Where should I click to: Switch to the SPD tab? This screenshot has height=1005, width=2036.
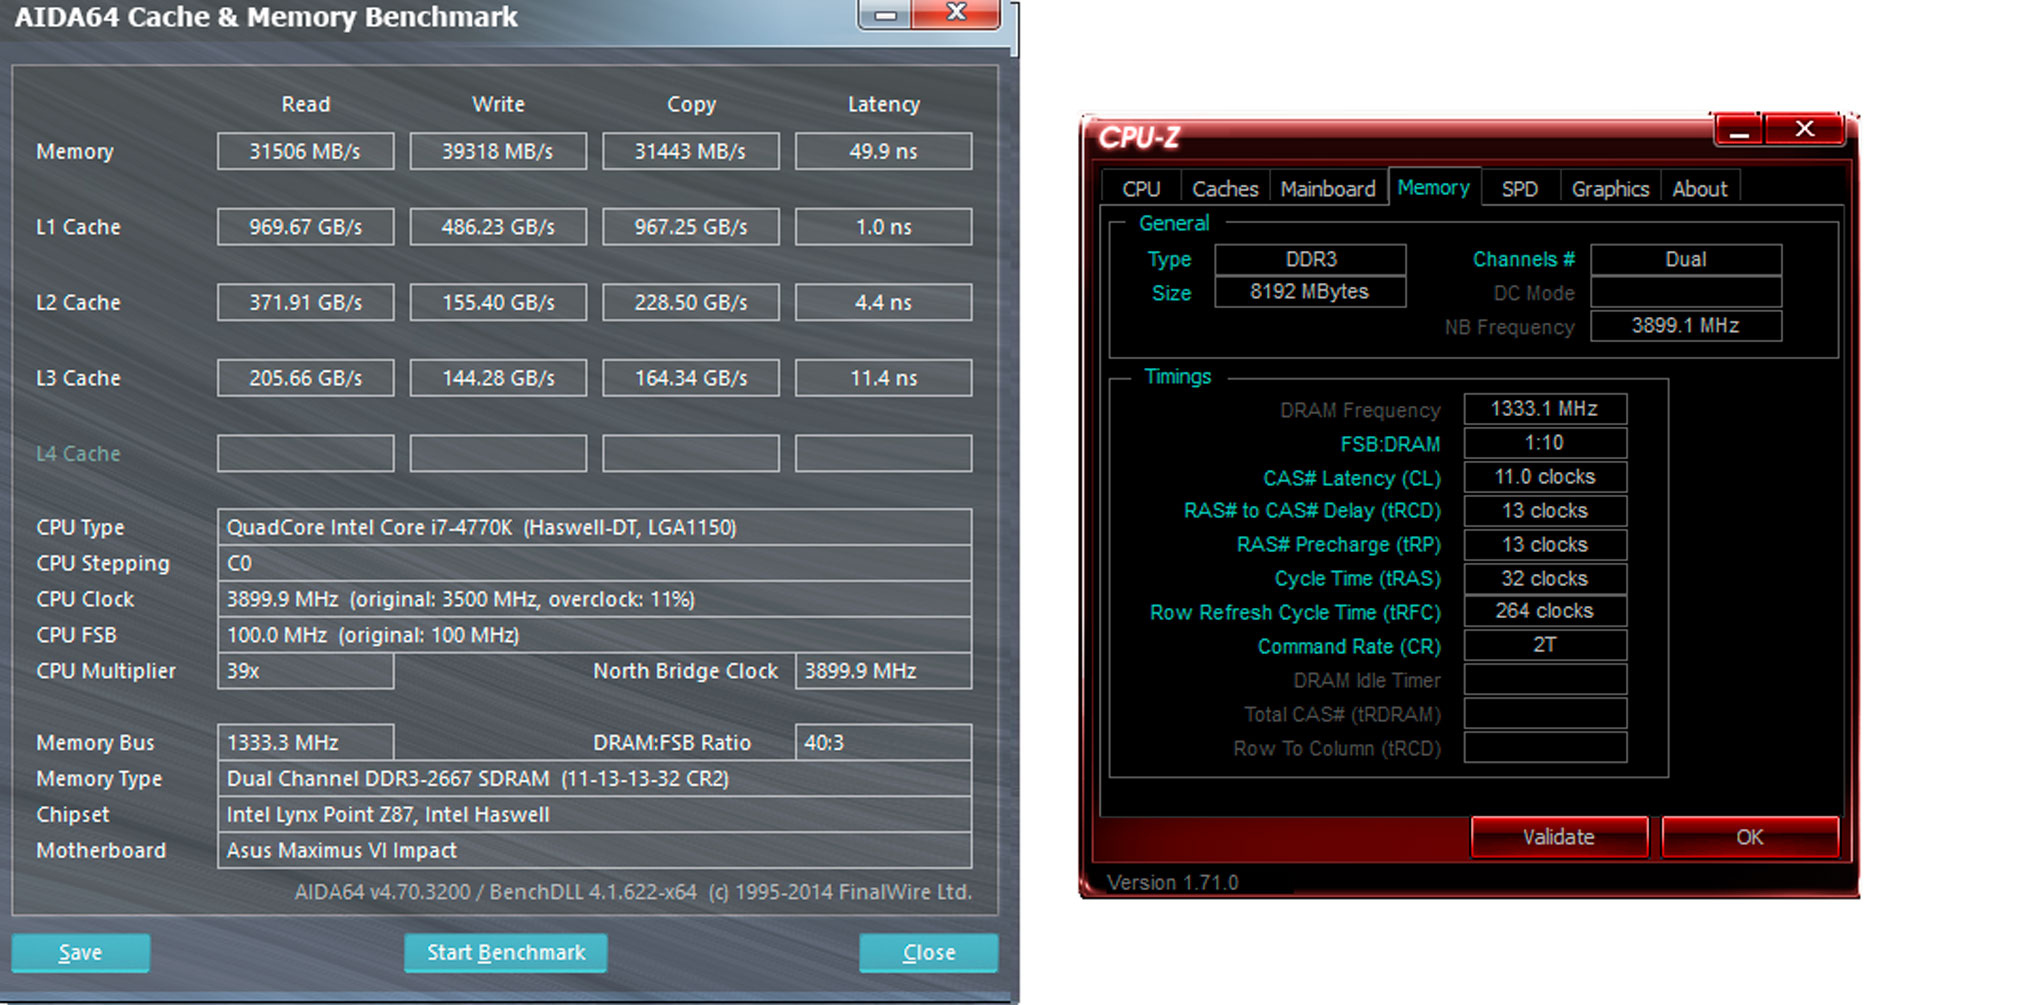(x=1519, y=189)
